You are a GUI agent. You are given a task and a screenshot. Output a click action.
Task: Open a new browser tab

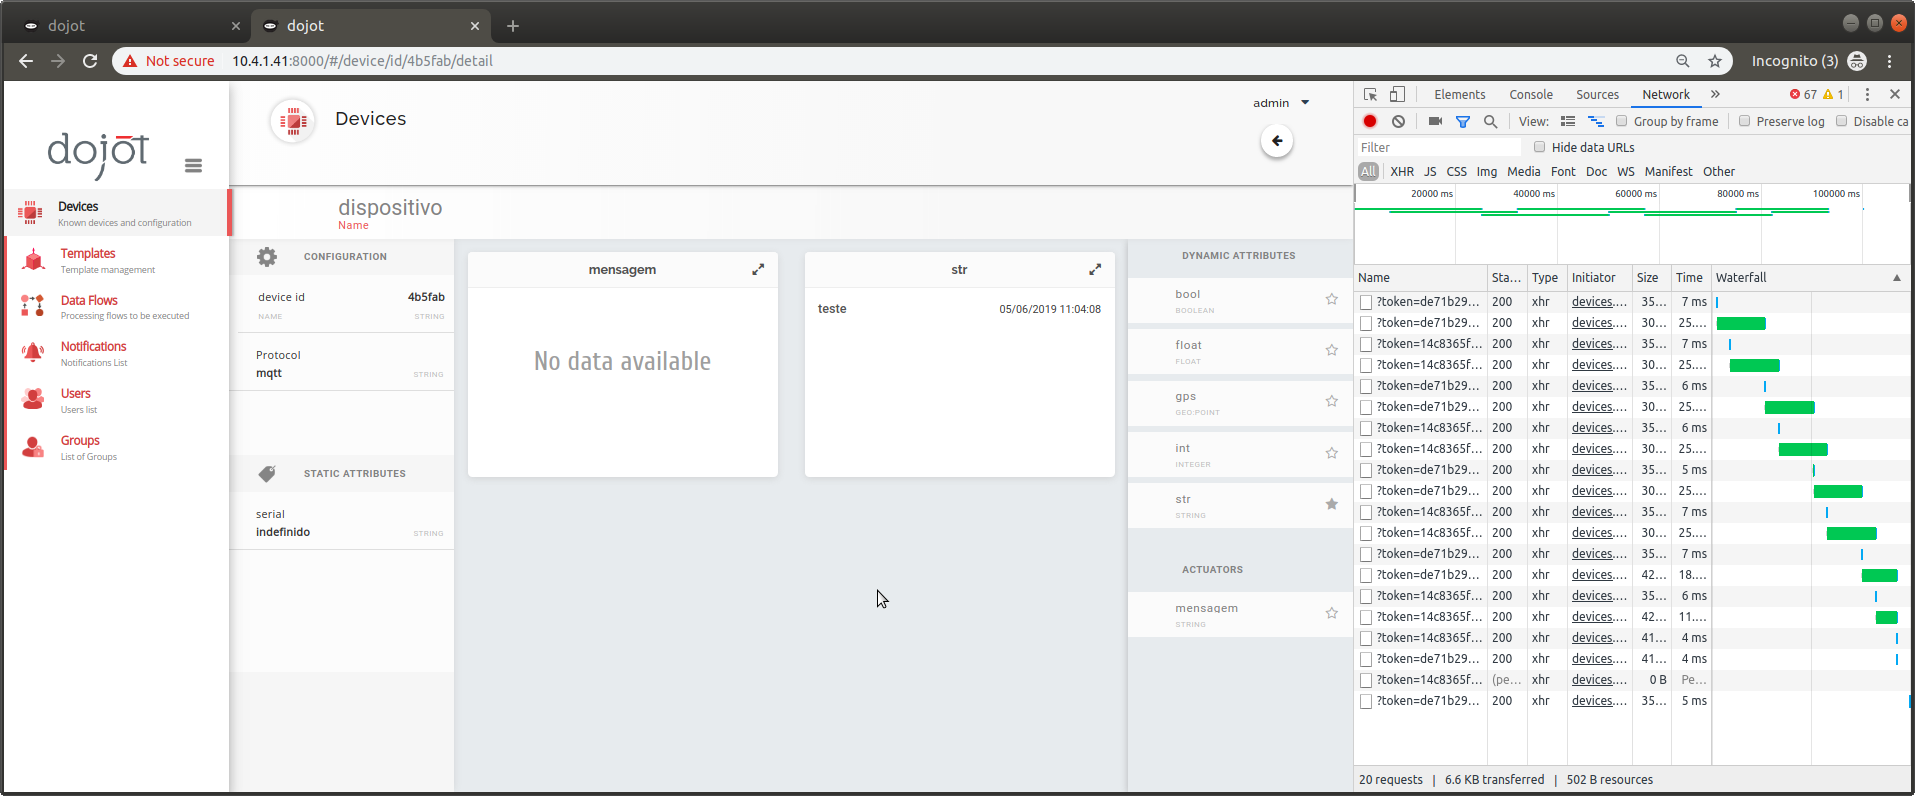click(513, 26)
